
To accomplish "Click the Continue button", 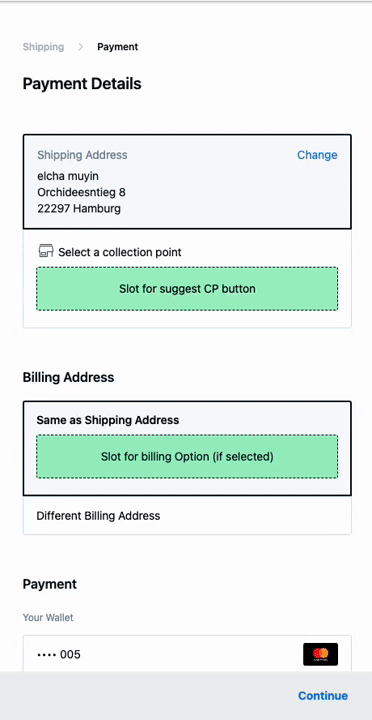I will (x=323, y=696).
